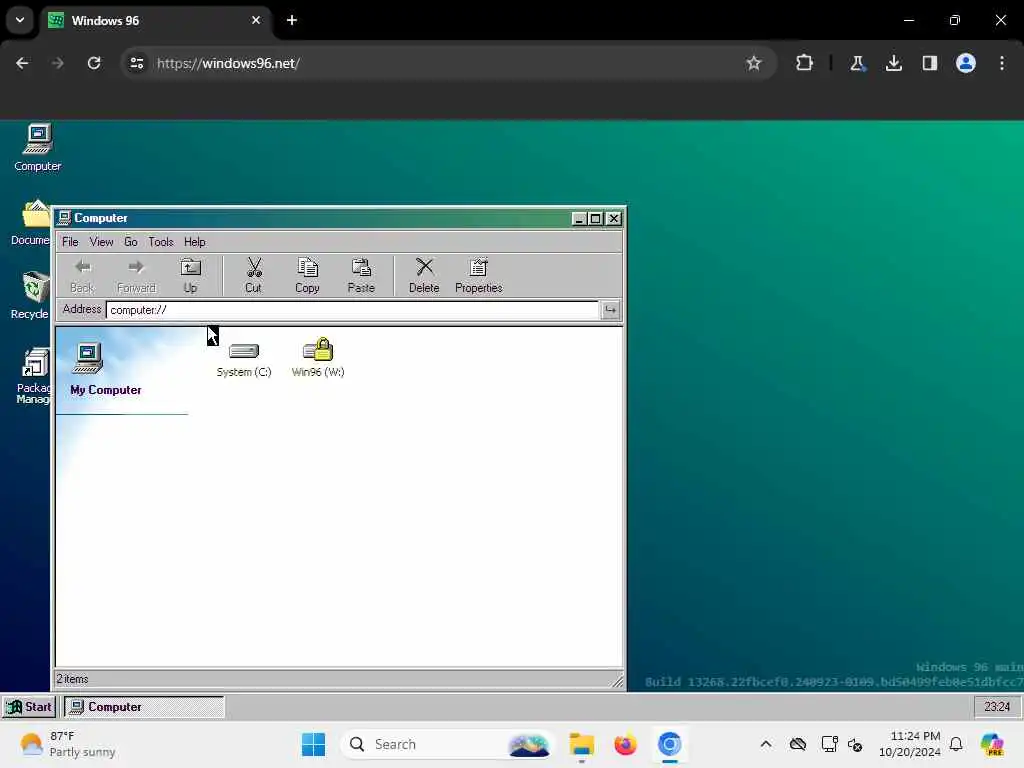Expand the tab search dropdown arrow
The width and height of the screenshot is (1024, 768).
click(20, 20)
